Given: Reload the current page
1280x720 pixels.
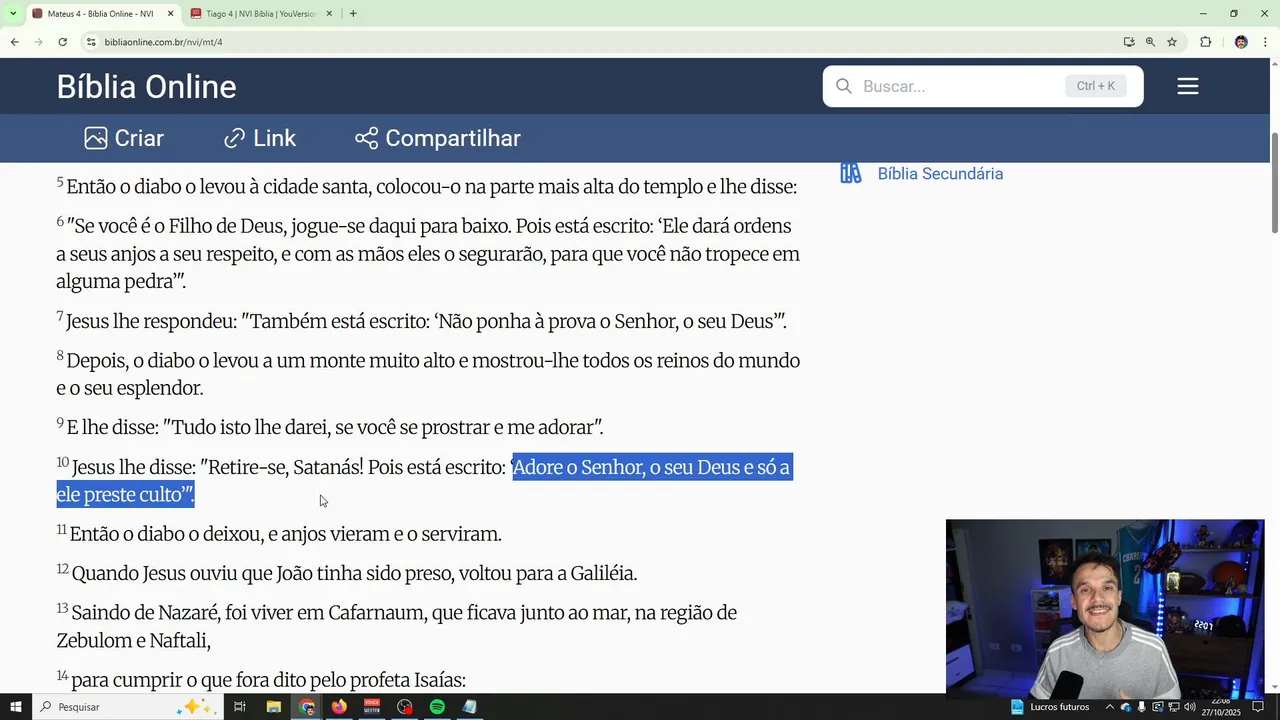Looking at the screenshot, I should (x=62, y=42).
